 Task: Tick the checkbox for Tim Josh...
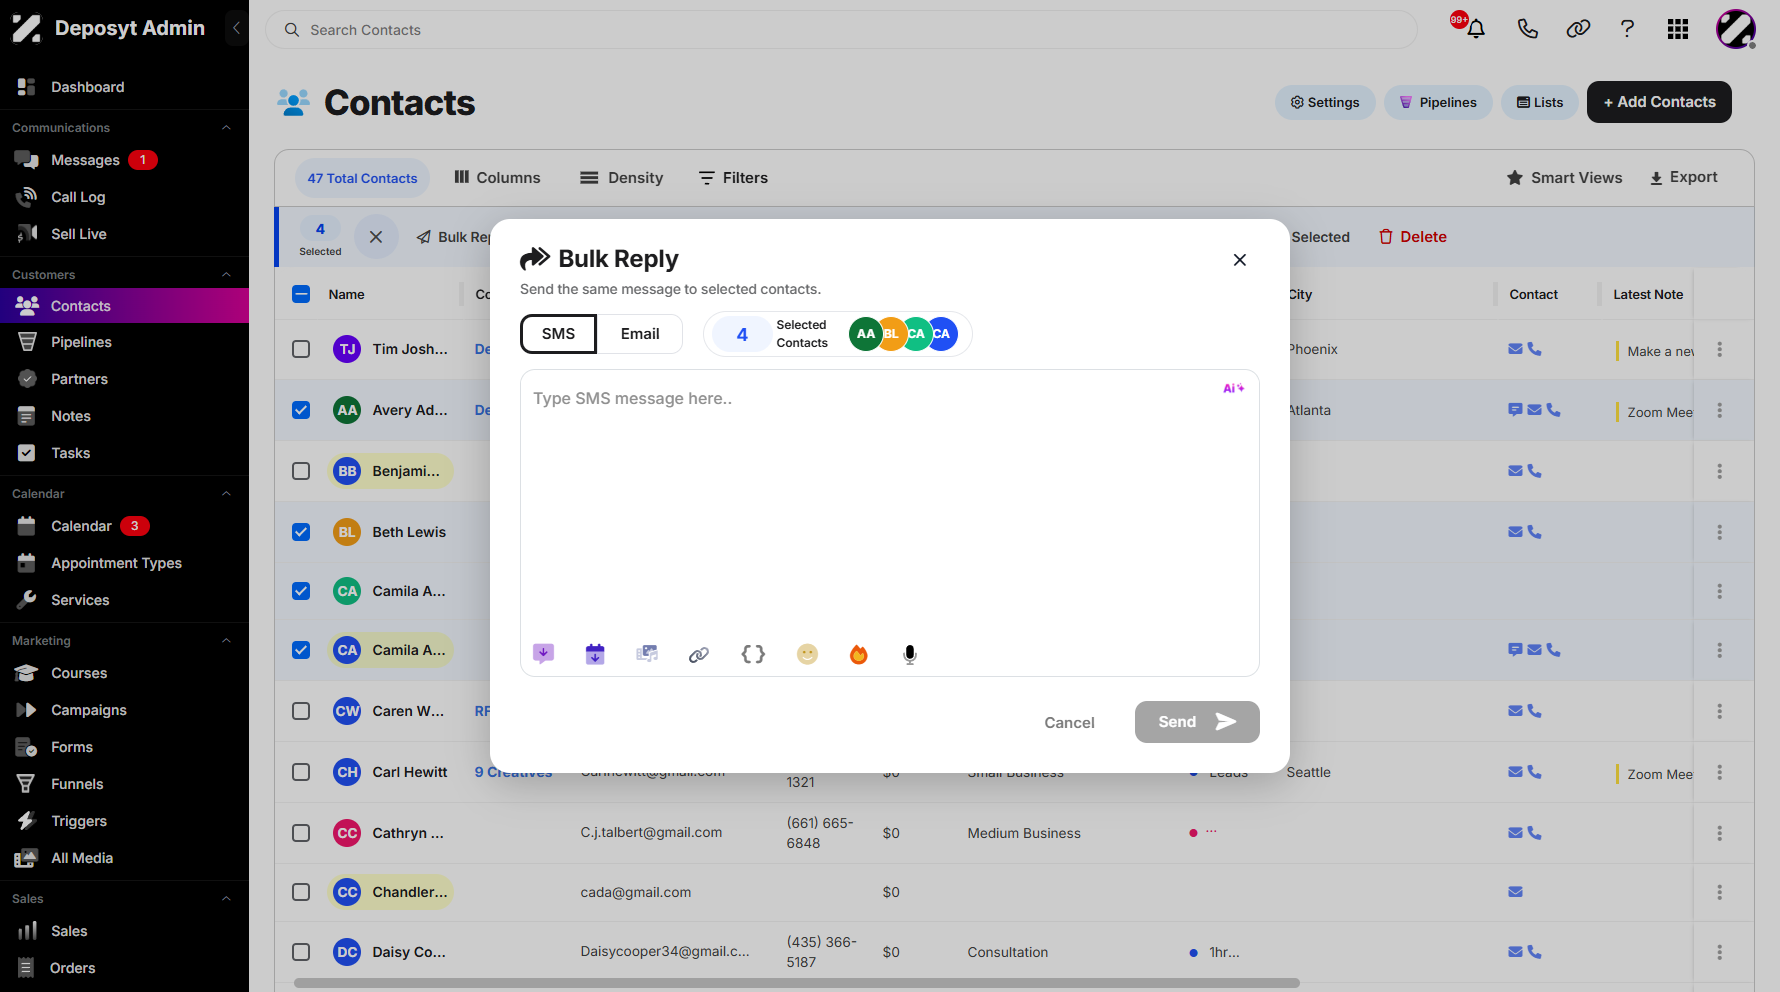tap(301, 349)
